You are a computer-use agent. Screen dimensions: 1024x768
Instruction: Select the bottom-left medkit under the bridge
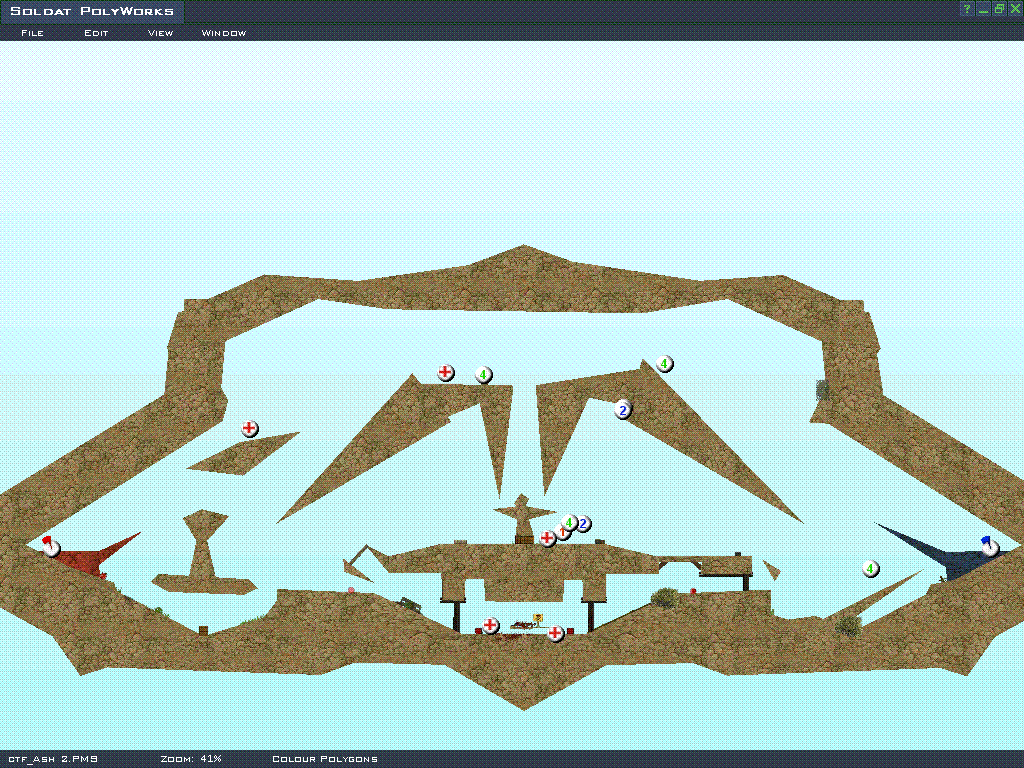[490, 625]
